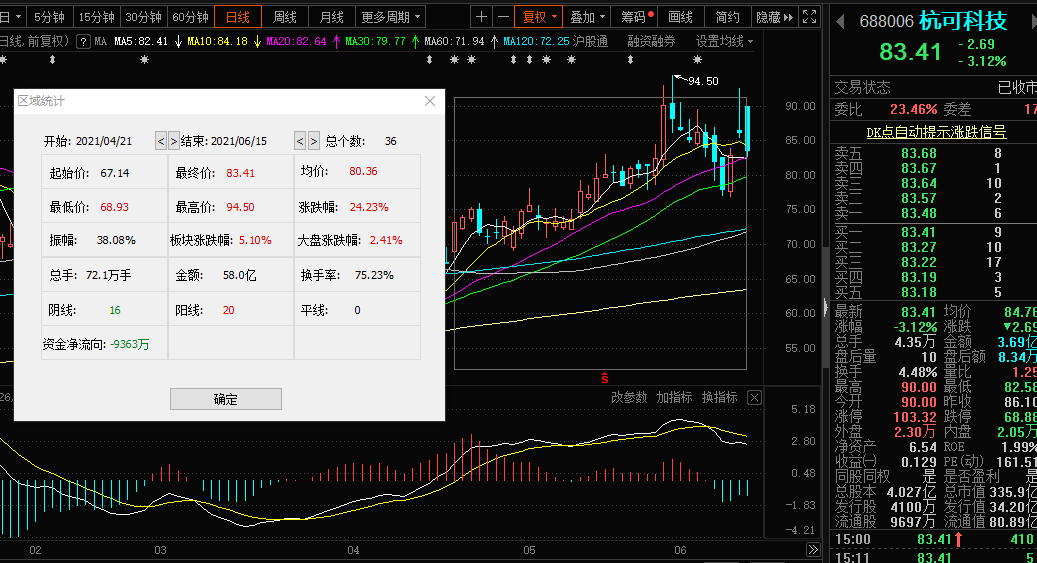Click the left arrow beside stock code 688006
Viewport: 1037px width, 563px height.
point(840,21)
